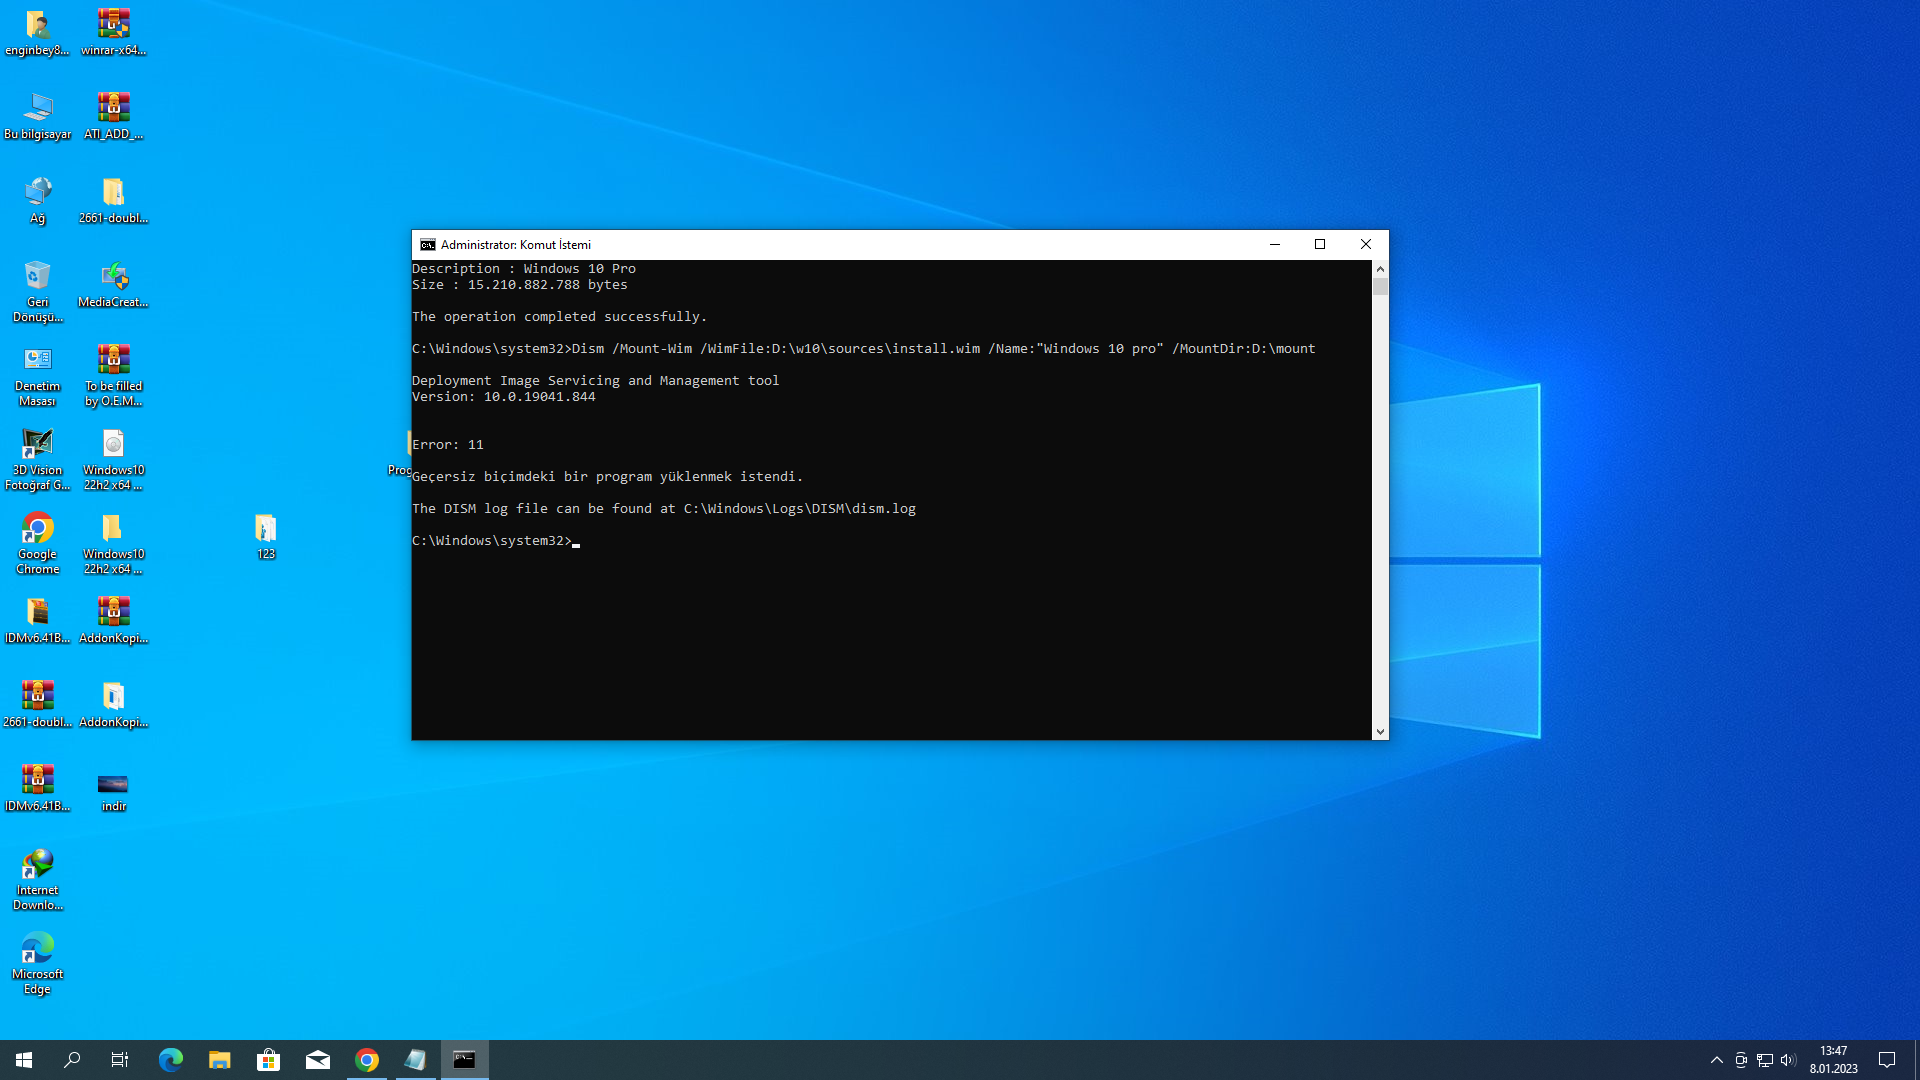The width and height of the screenshot is (1920, 1080).
Task: Open the MediaCreationTool desktop icon
Action: point(113,277)
